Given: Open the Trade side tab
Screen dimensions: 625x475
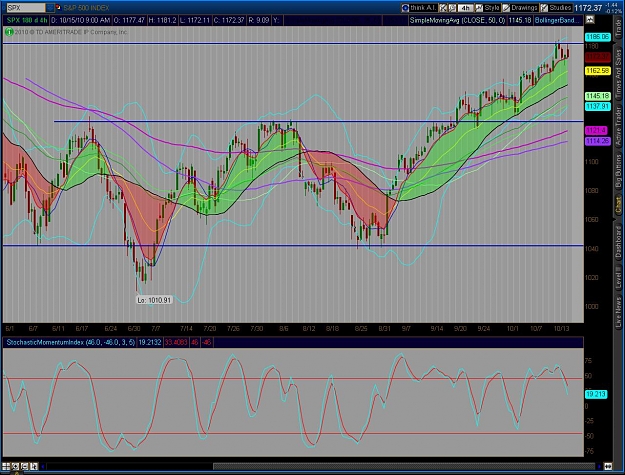Looking at the screenshot, I should [x=618, y=29].
